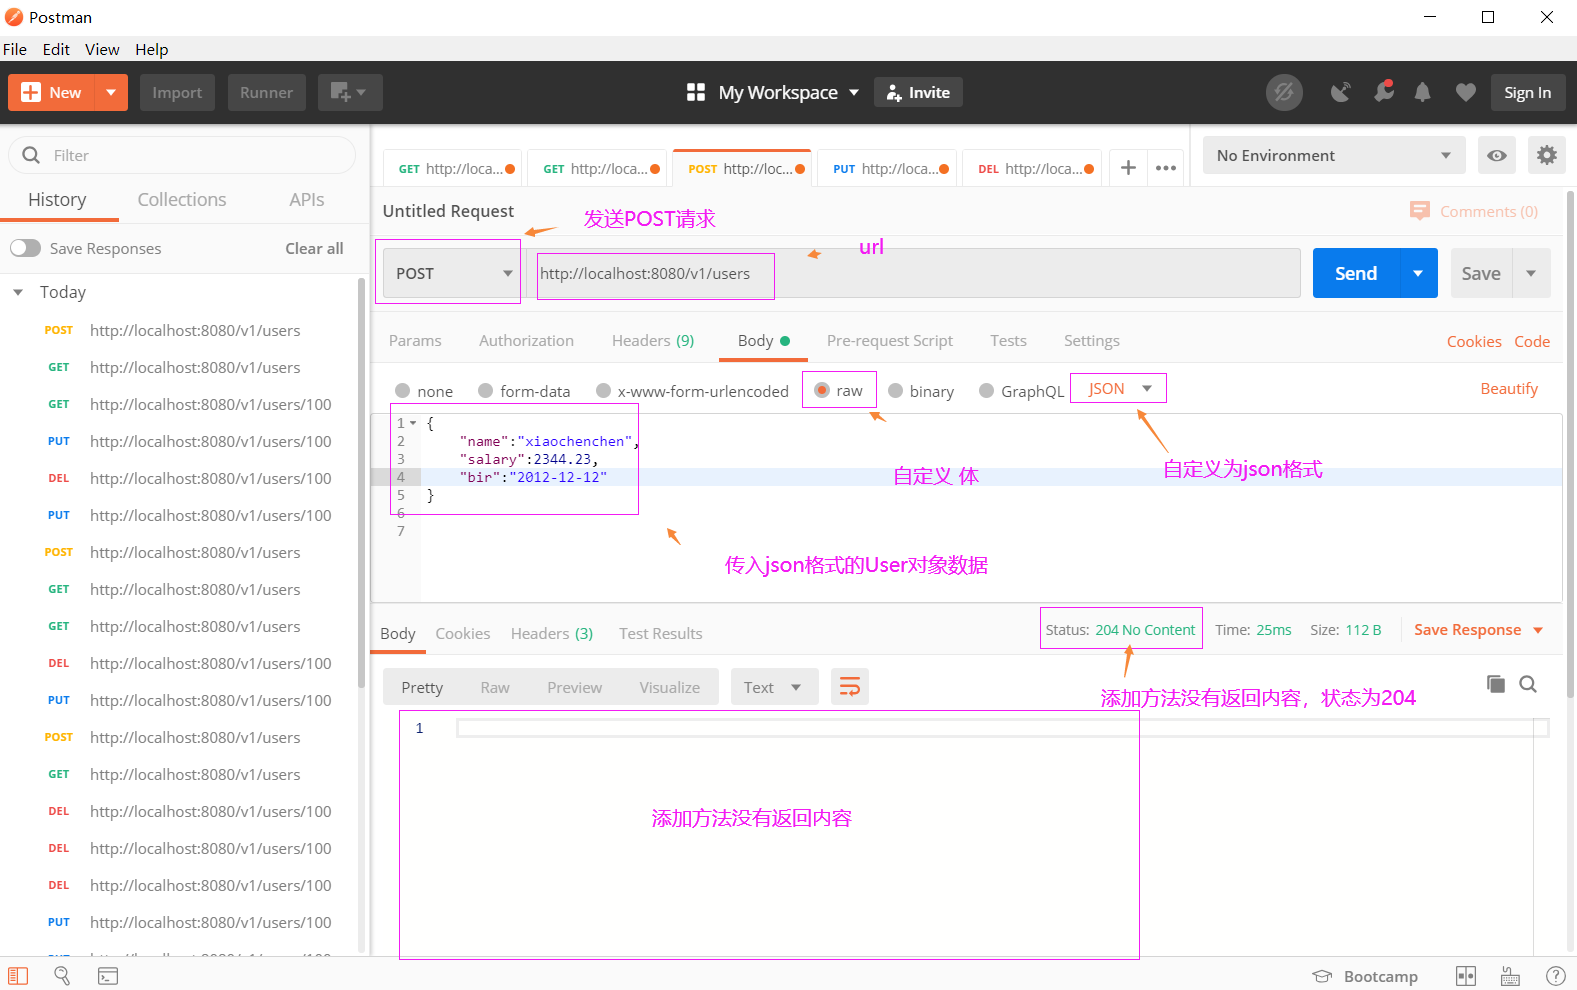Screen dimensions: 1577x990
Task: Click the Import button
Action: coord(177,92)
